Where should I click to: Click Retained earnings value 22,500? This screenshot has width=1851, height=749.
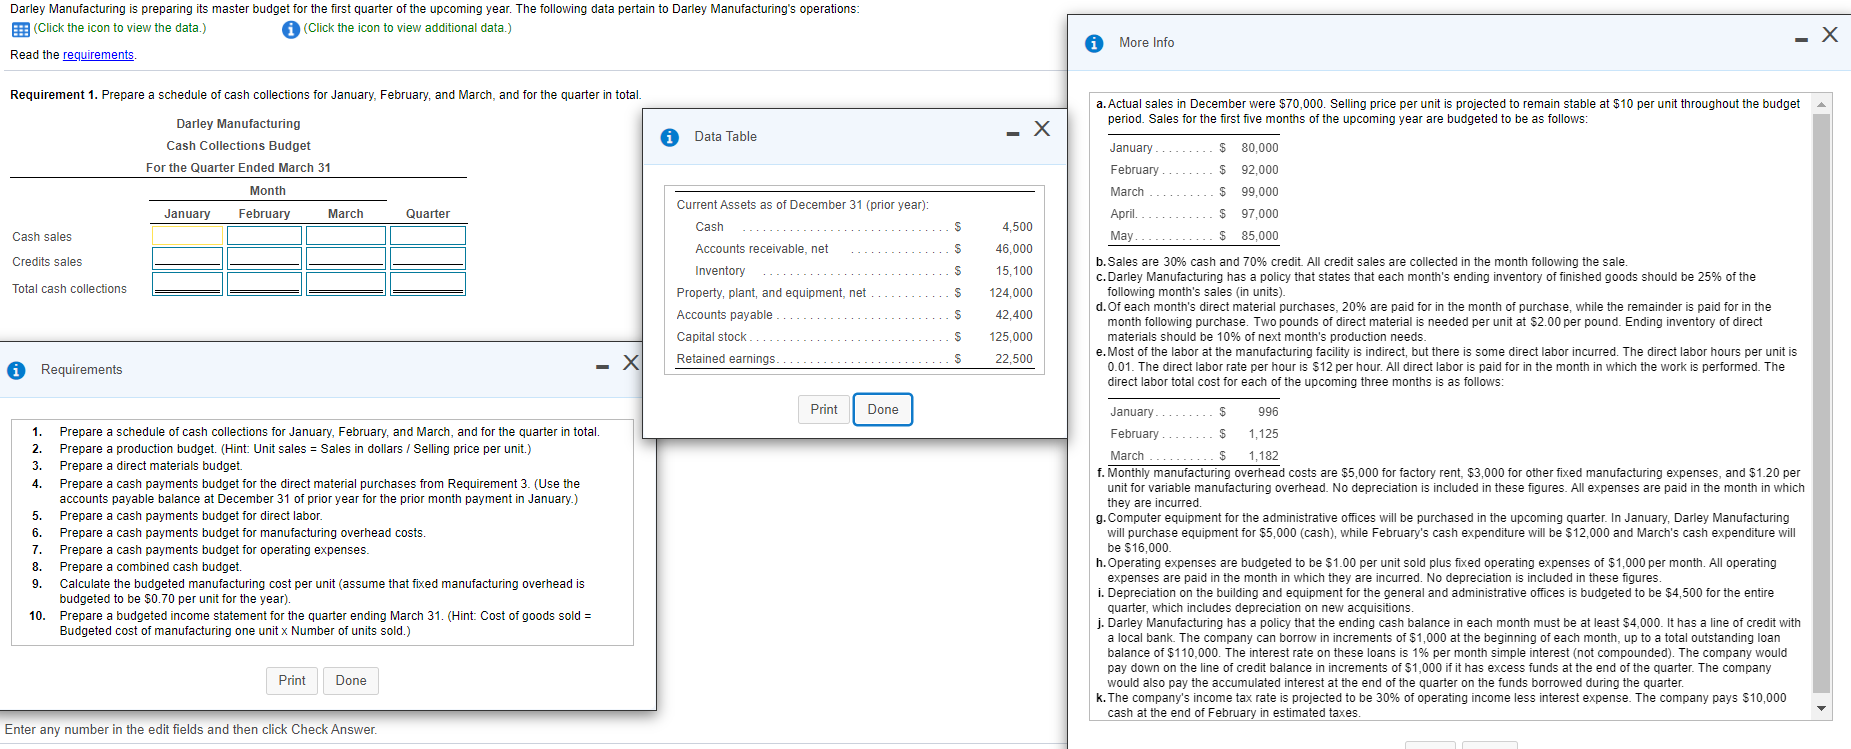tap(1014, 359)
